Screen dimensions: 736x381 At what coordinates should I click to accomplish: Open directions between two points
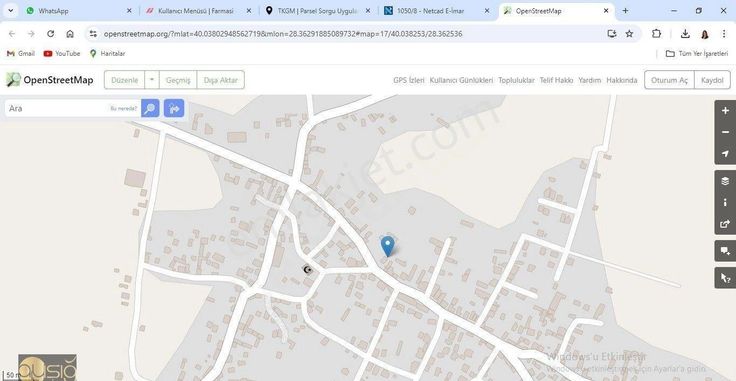174,108
